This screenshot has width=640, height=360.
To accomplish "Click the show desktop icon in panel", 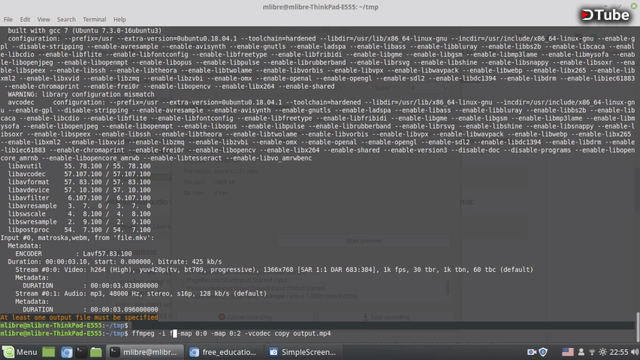I will tap(49, 352).
